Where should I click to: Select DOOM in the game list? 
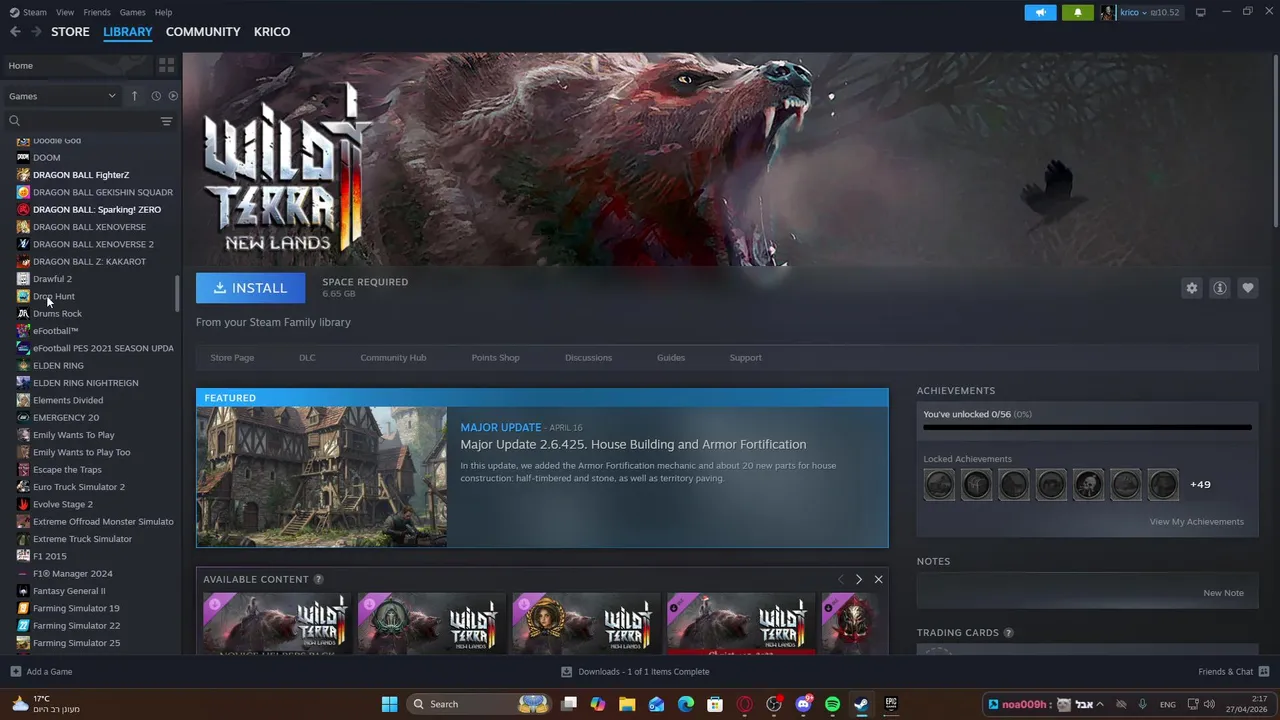point(46,157)
